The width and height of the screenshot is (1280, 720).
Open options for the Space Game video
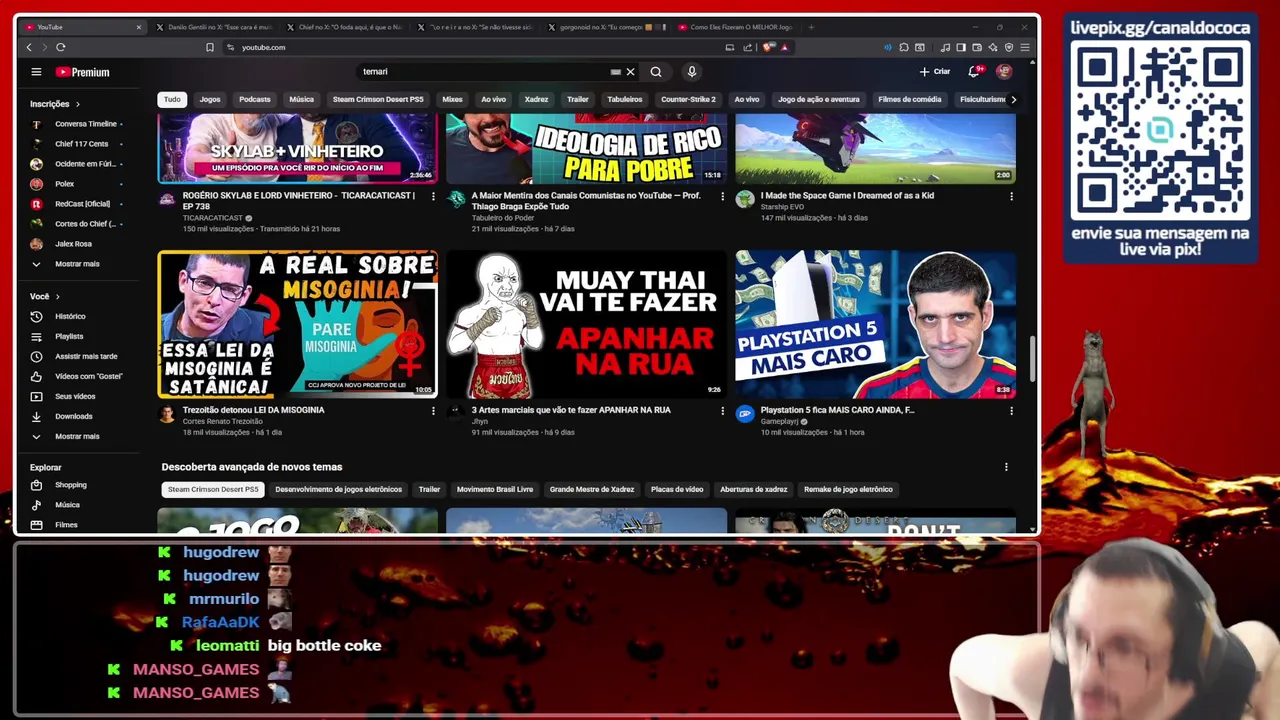[1011, 197]
